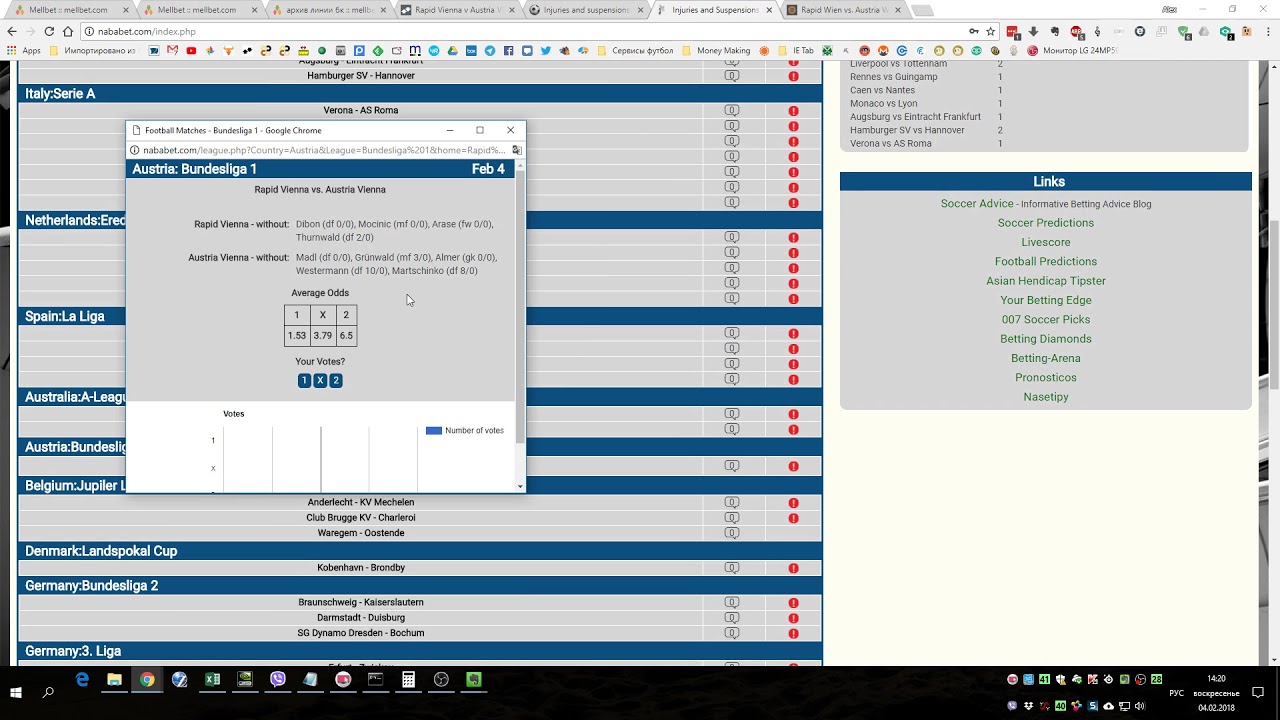Screen dimensions: 1280x720
Task: Follow the Your Betting Edge link
Action: 1045,300
